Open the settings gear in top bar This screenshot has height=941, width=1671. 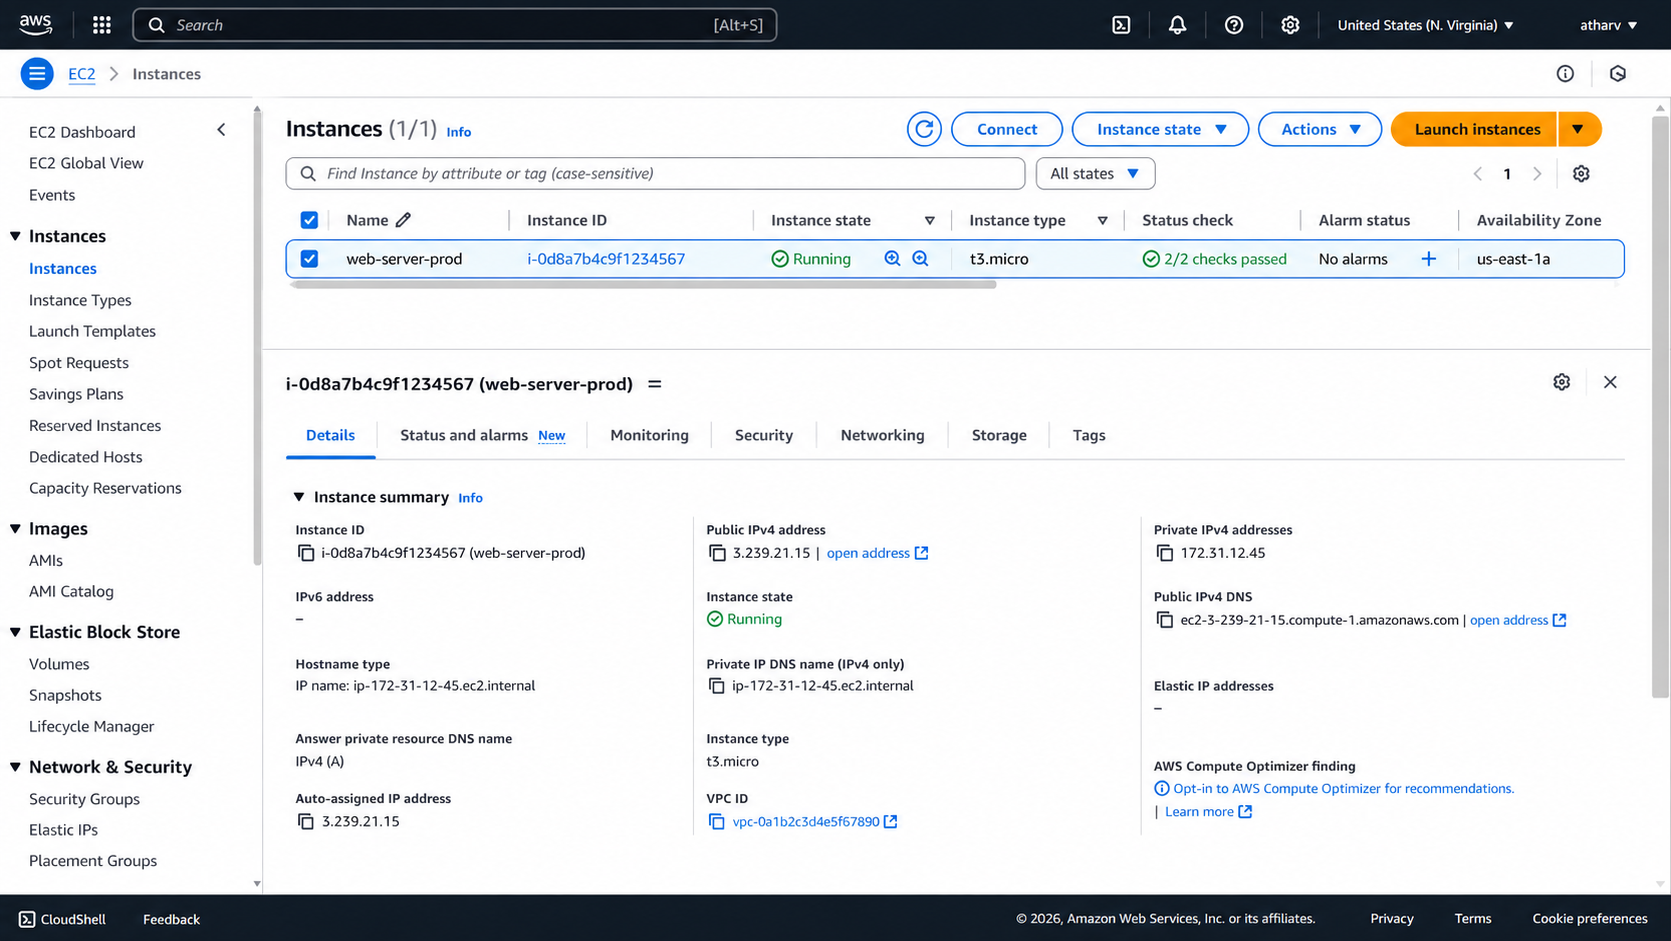coord(1290,25)
